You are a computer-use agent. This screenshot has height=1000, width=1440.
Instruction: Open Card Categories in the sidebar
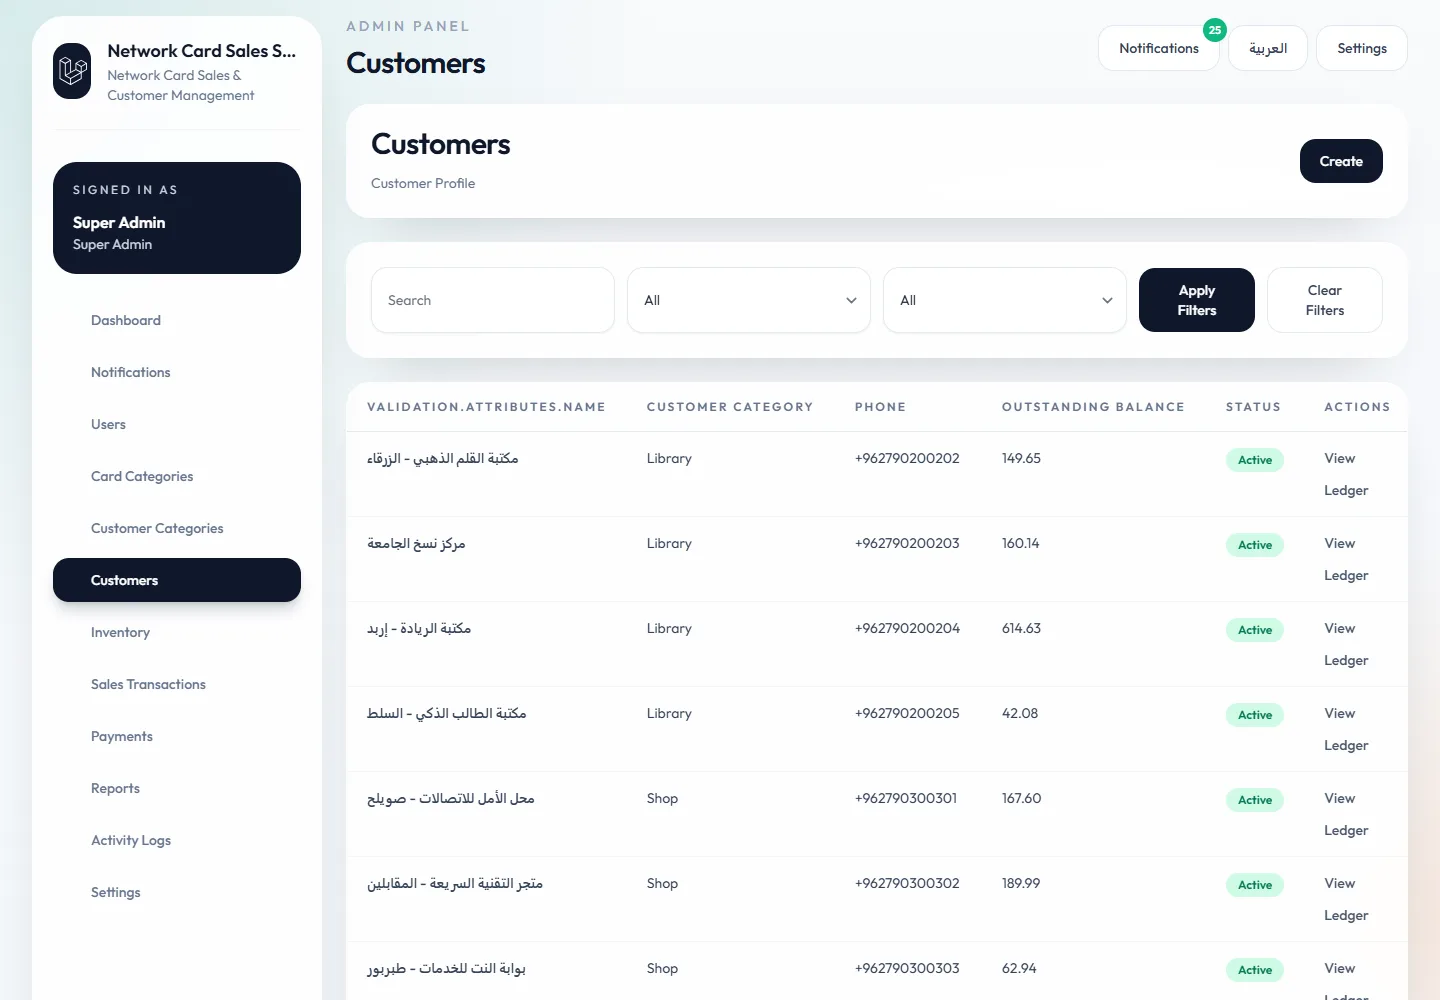[177, 476]
